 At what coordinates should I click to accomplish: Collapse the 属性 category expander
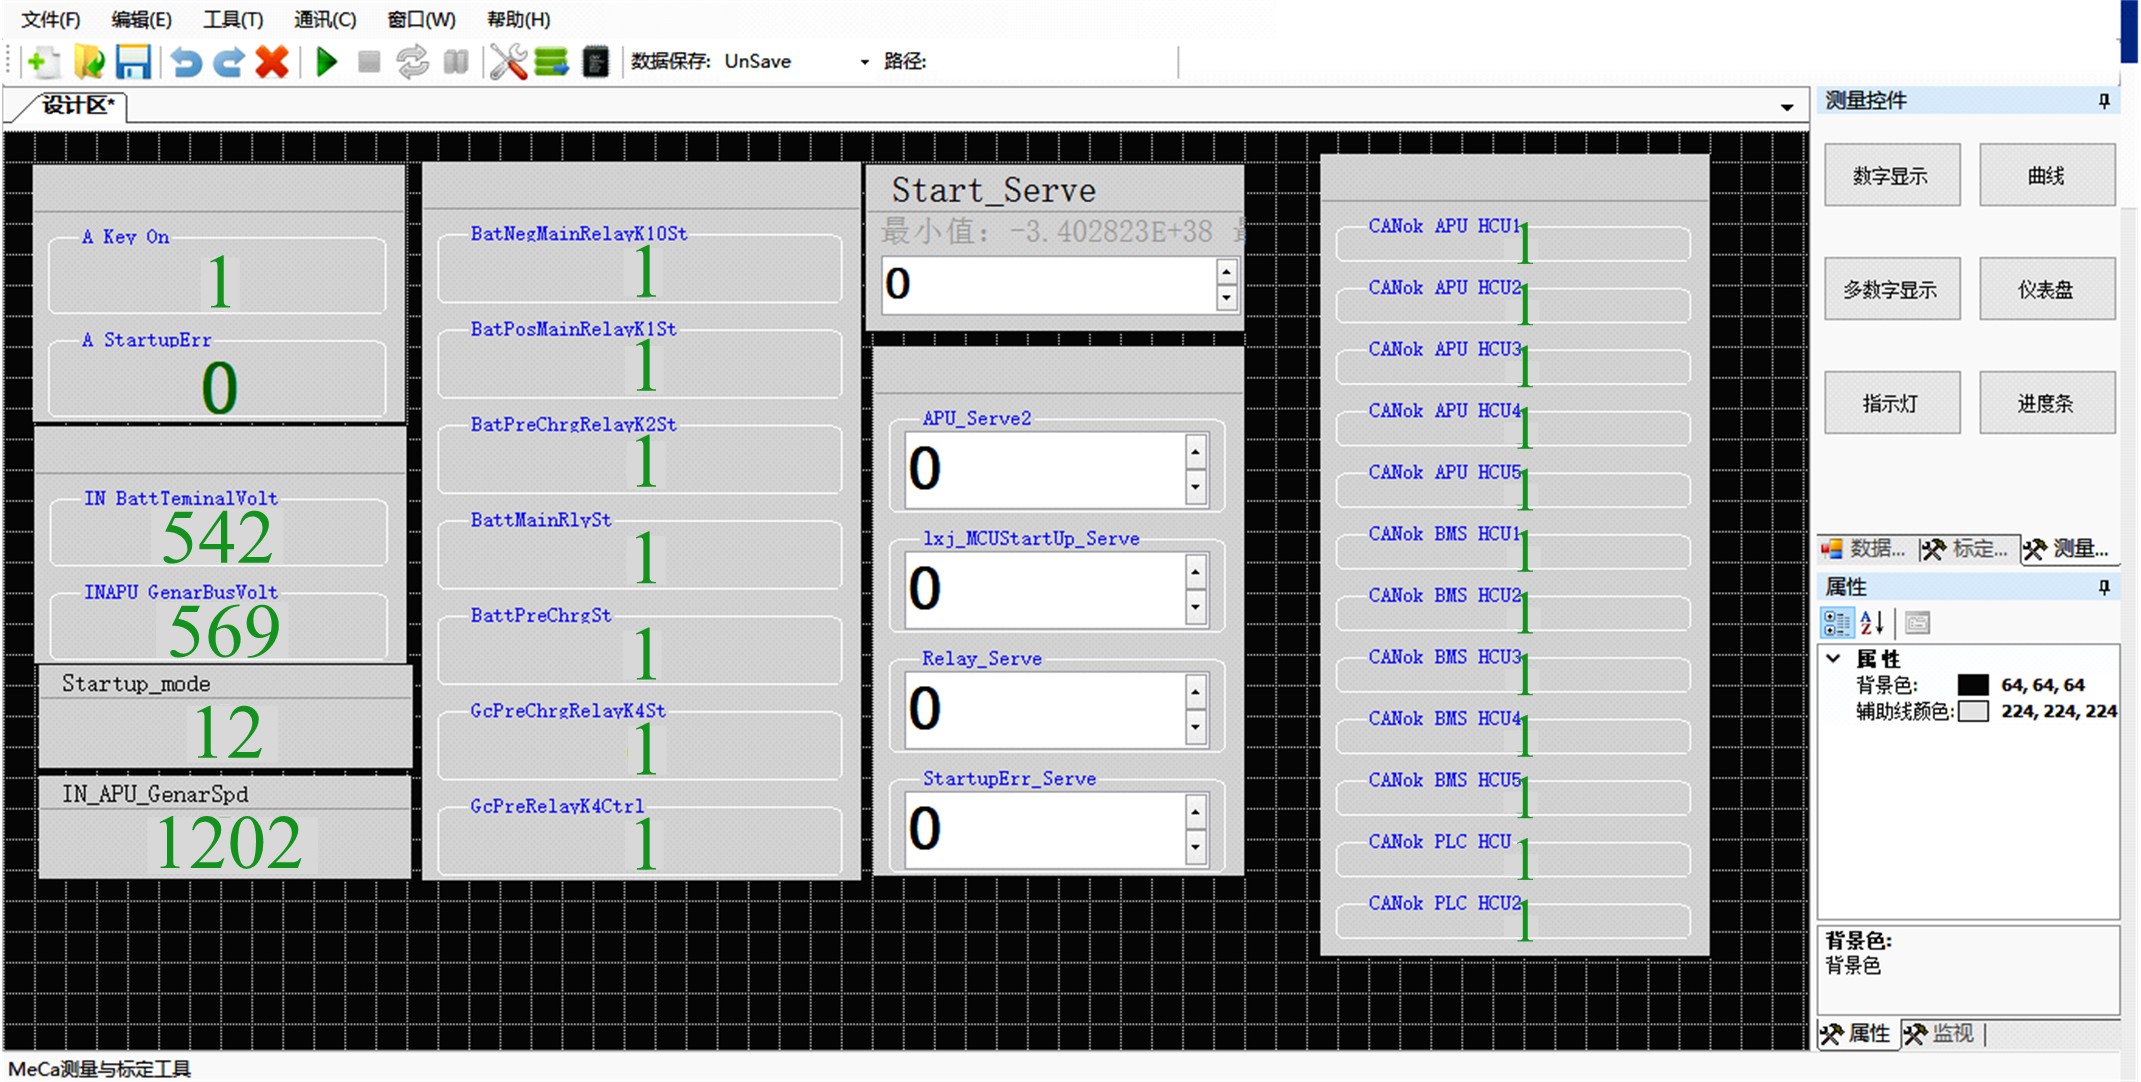click(x=1833, y=658)
